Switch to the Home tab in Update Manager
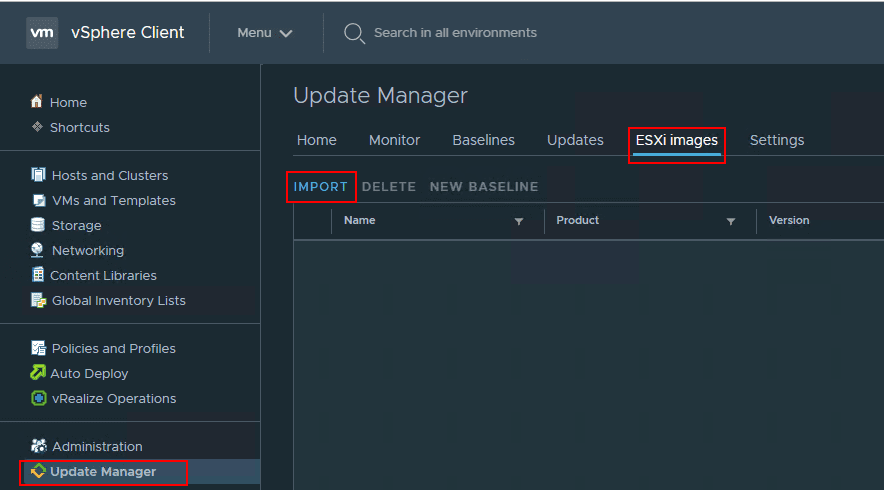The image size is (884, 490). pos(317,140)
